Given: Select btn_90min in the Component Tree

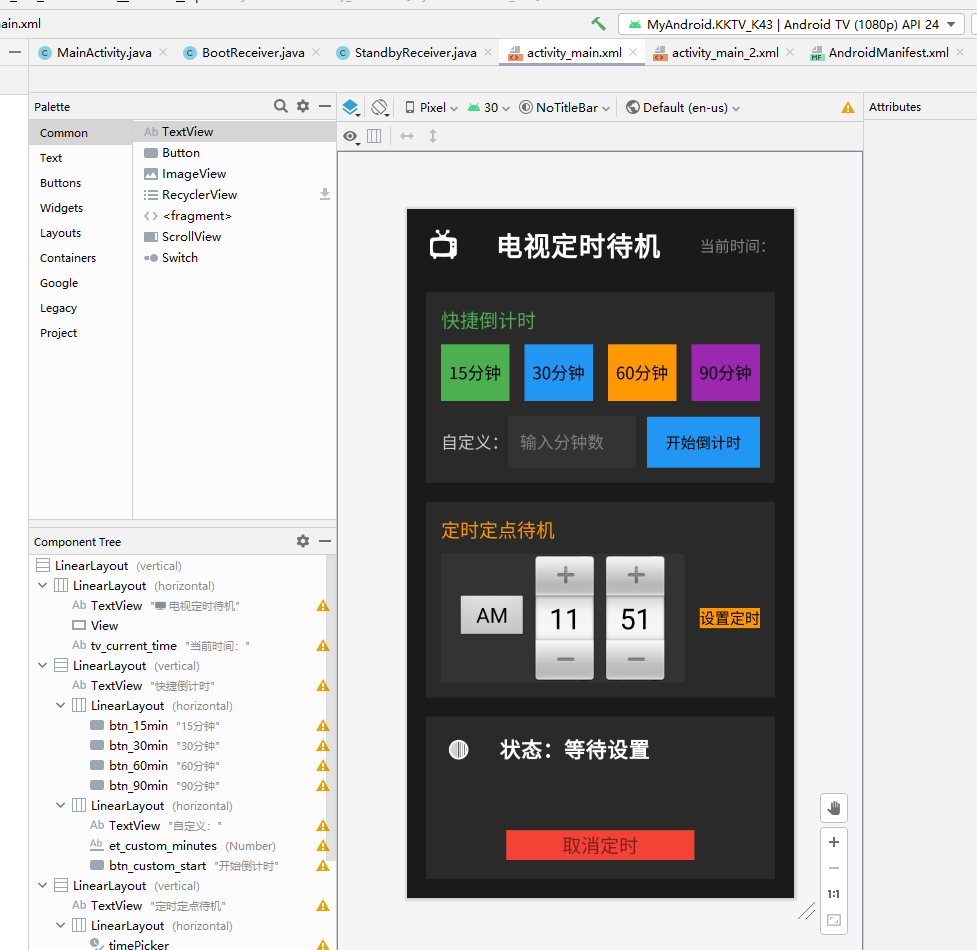Looking at the screenshot, I should click(x=139, y=785).
